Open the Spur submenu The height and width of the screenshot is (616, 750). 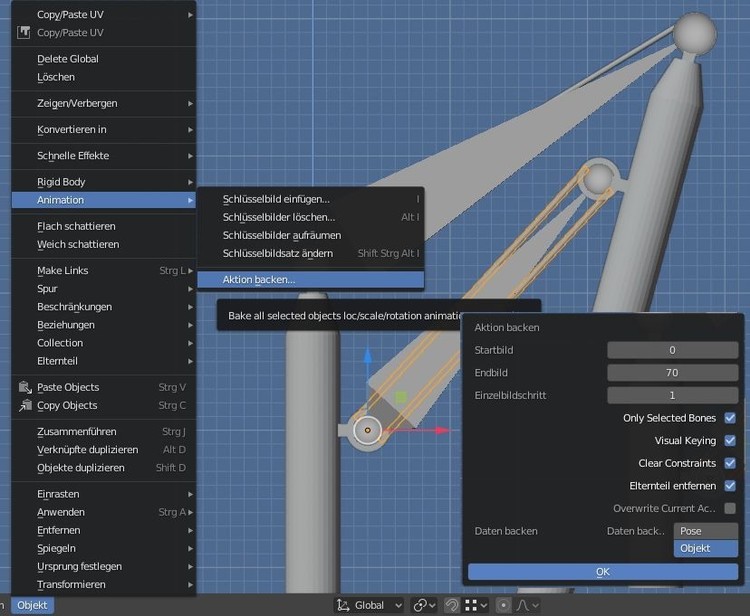pyautogui.click(x=104, y=288)
